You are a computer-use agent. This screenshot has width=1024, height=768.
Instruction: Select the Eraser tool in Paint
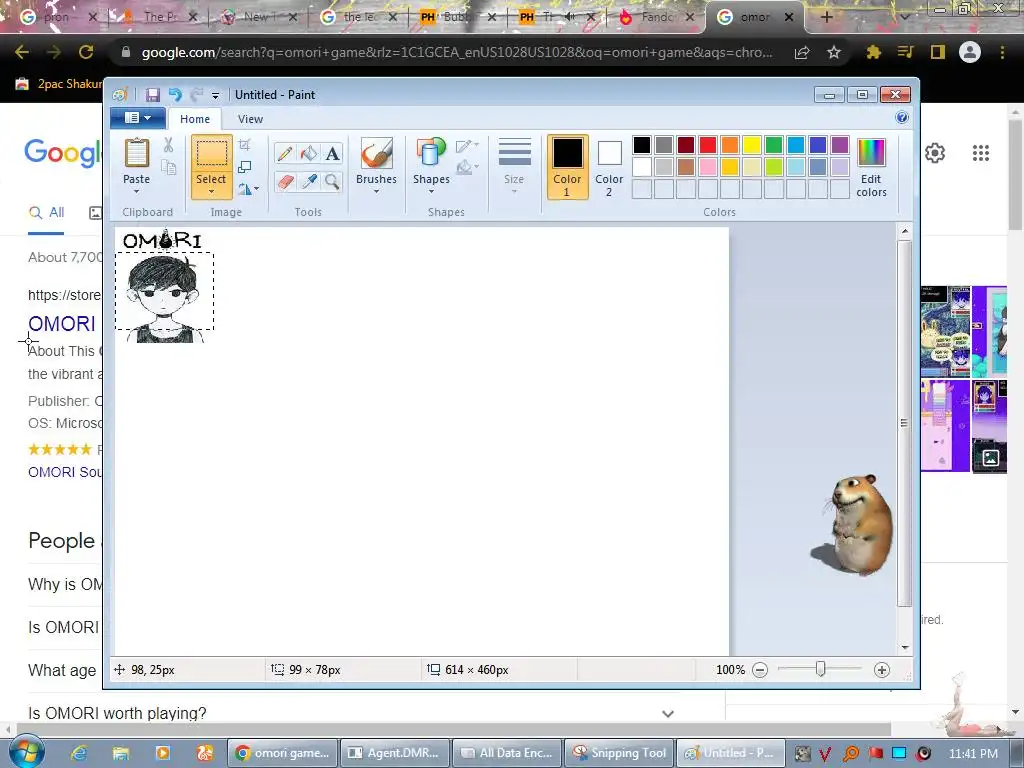coord(285,181)
